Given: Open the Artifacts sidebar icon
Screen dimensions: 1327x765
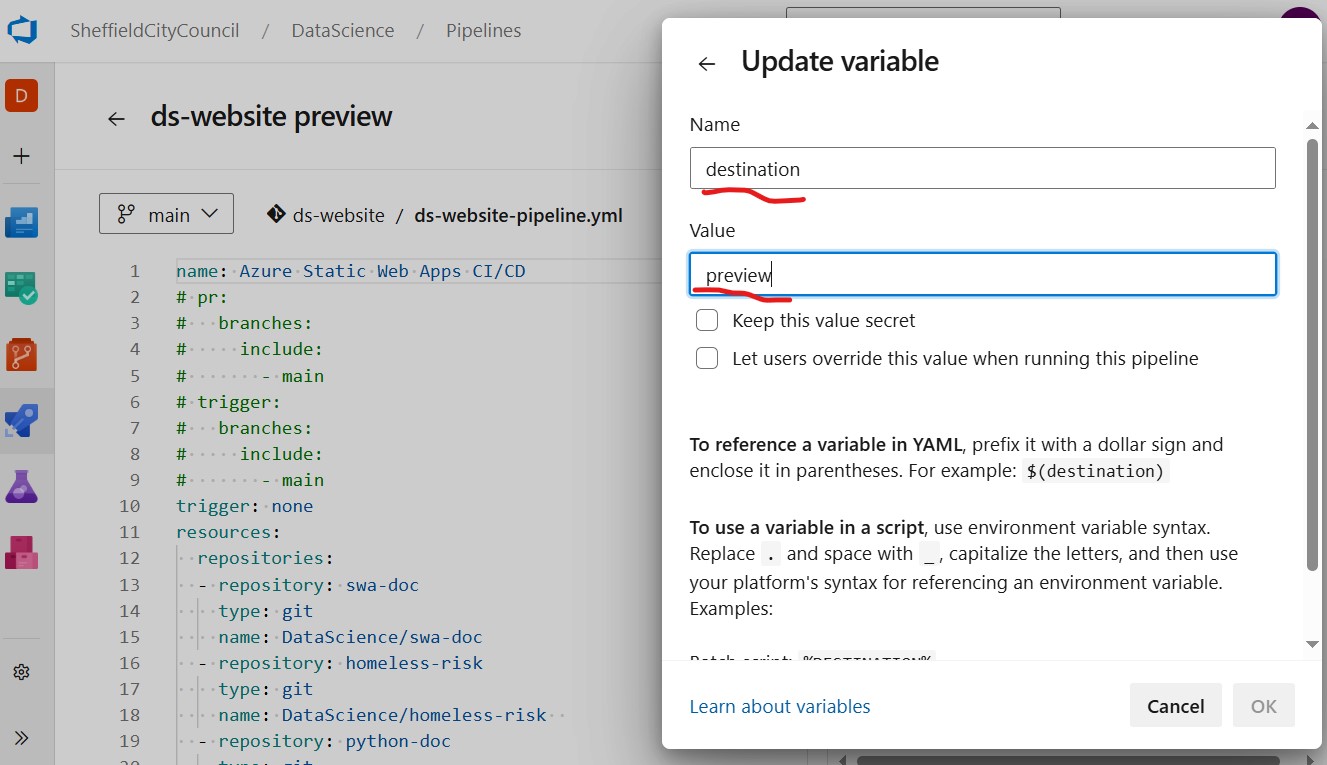Looking at the screenshot, I should pos(21,552).
